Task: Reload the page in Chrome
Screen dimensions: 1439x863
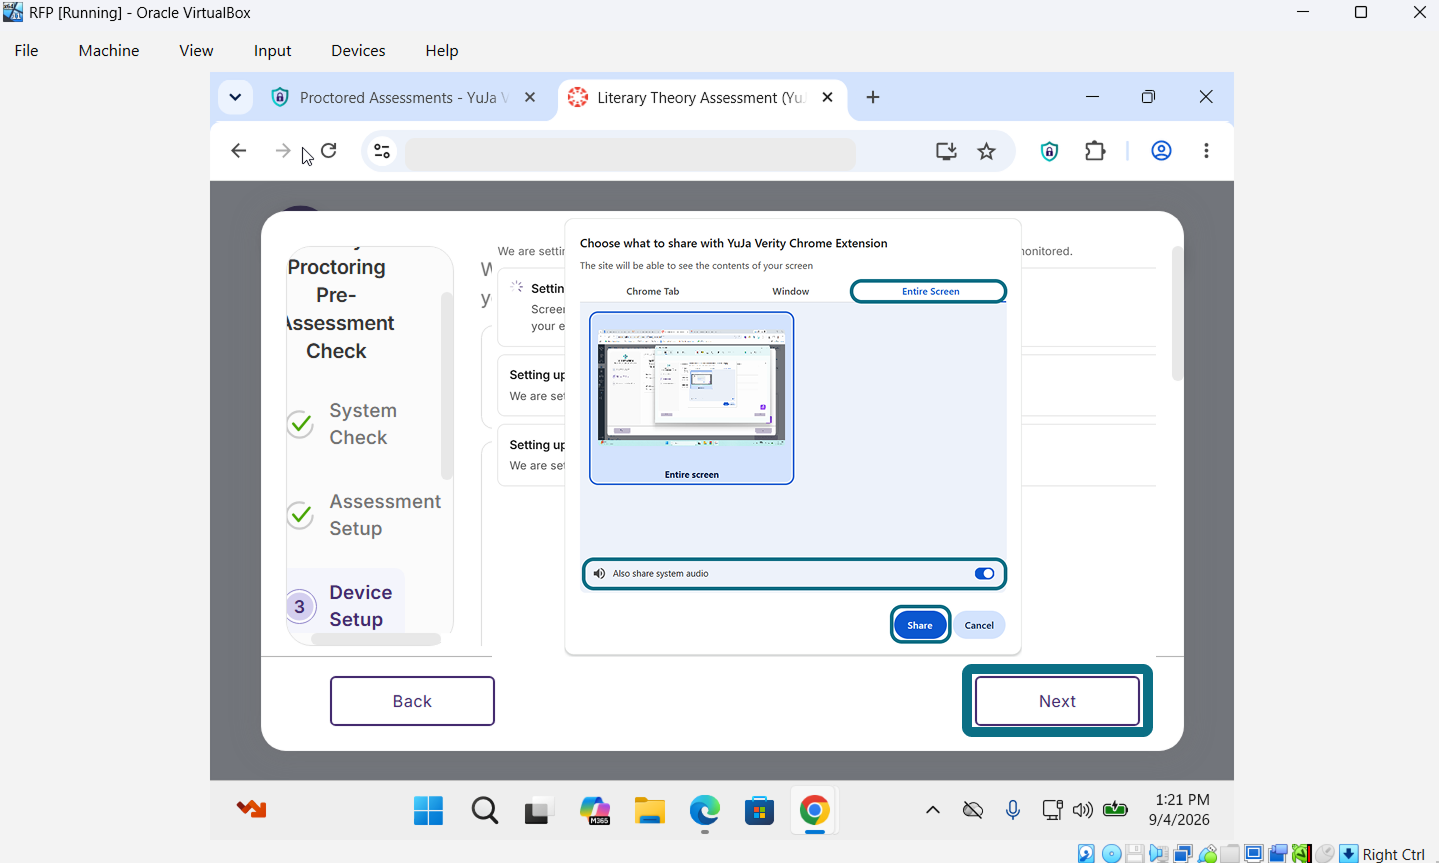Action: pyautogui.click(x=329, y=151)
